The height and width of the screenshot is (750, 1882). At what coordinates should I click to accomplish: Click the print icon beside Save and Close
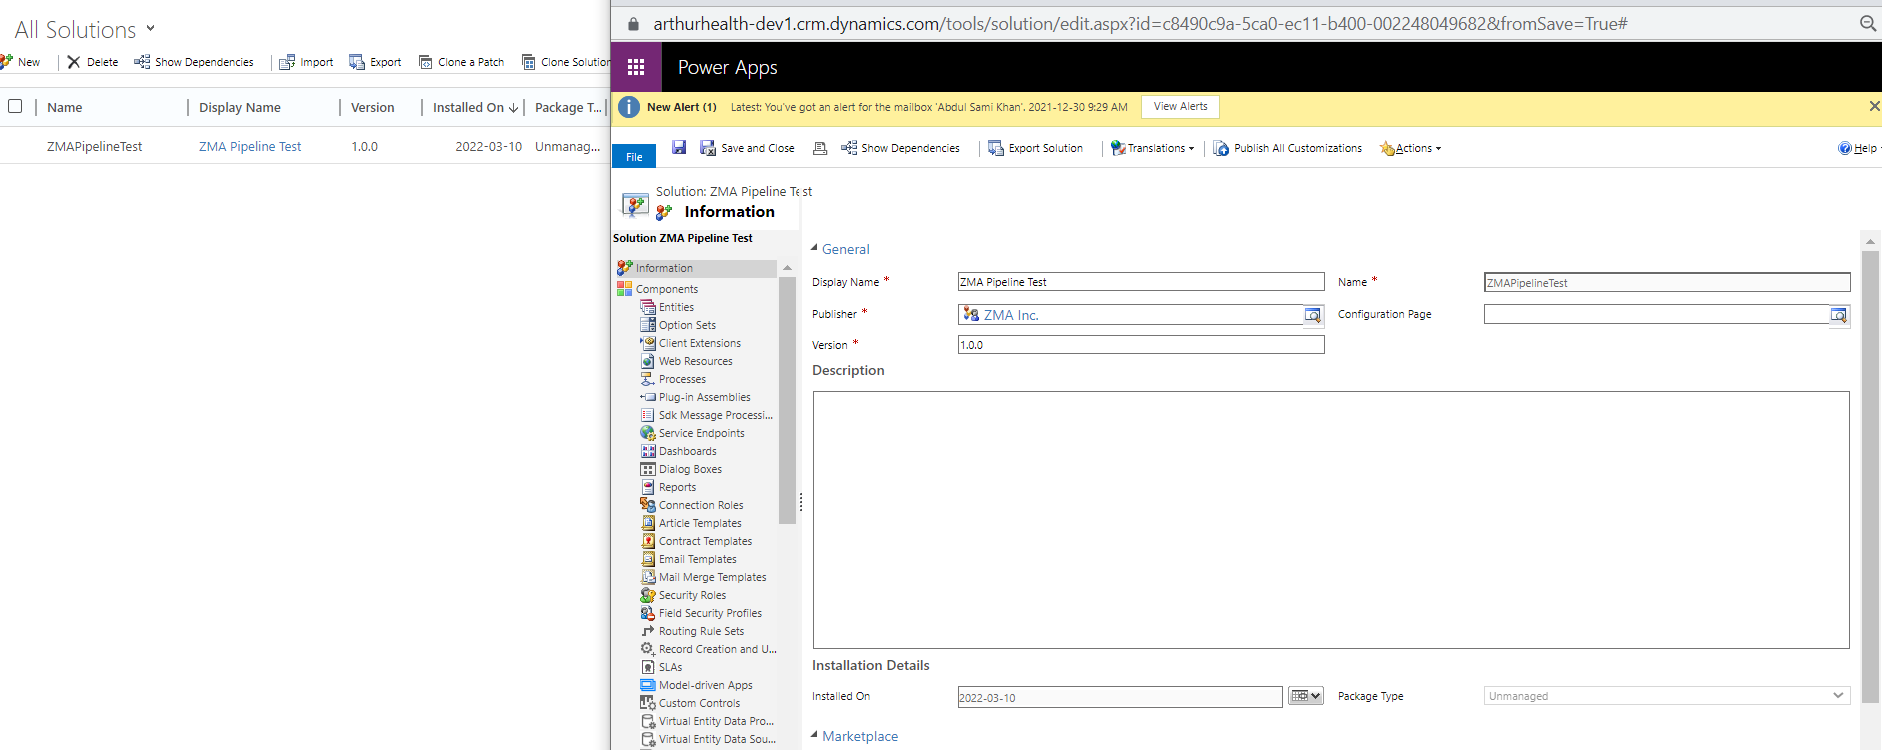[x=820, y=148]
